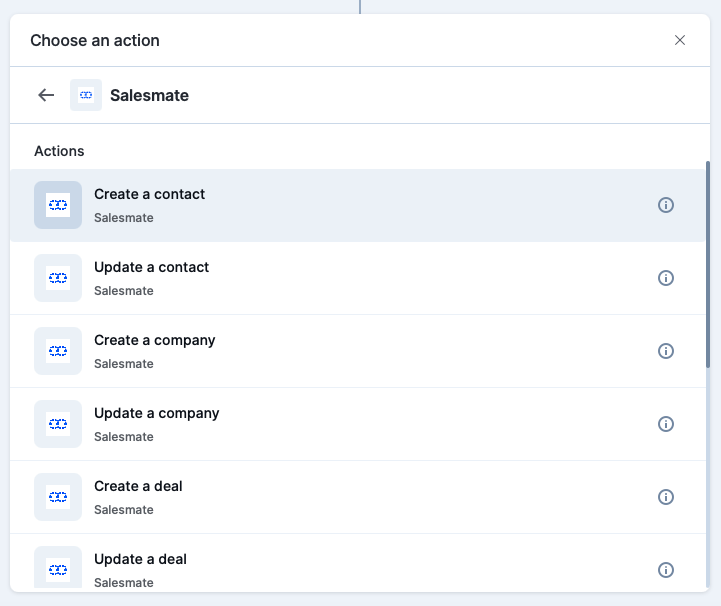
Task: Open info icon for Create a contact
Action: pos(665,205)
